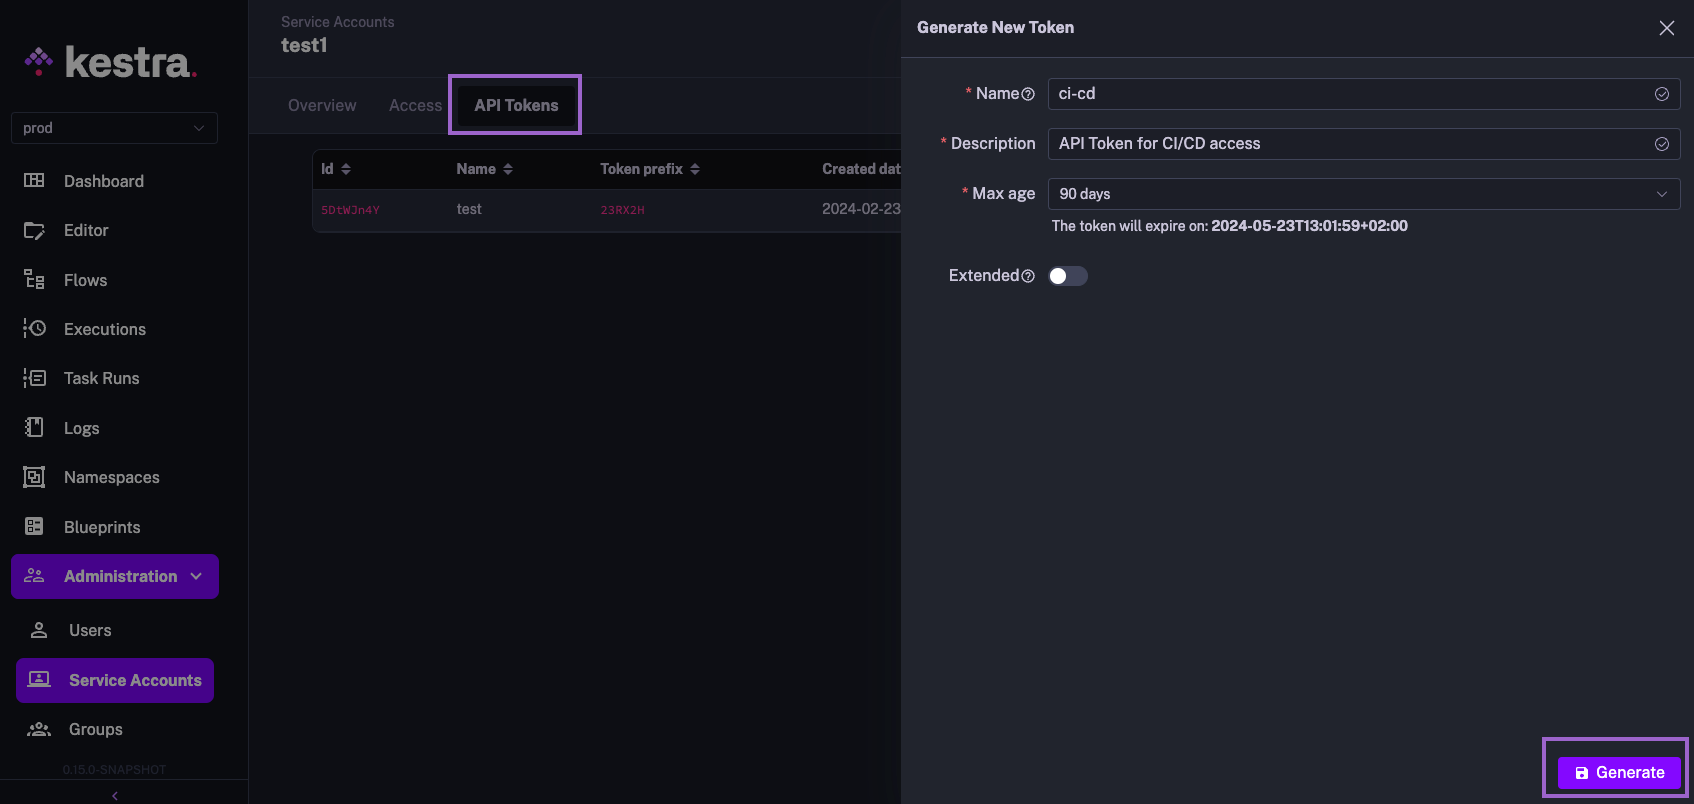Viewport: 1694px width, 804px height.
Task: Expand the prod tenant selector
Action: coord(114,128)
